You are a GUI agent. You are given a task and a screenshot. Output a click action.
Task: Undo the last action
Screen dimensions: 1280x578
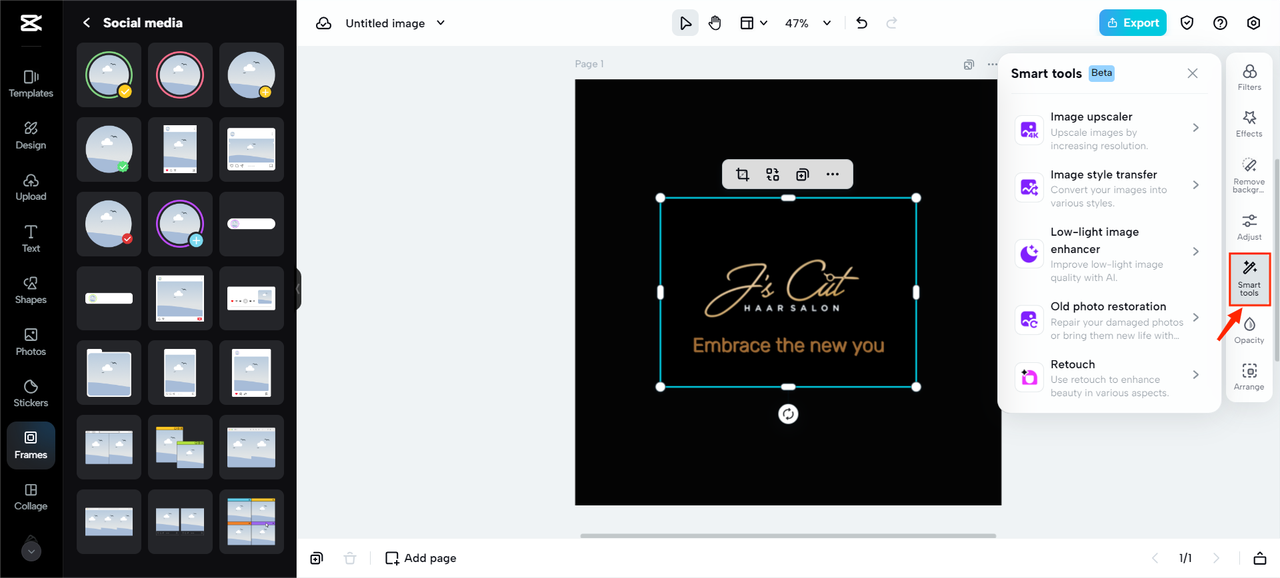coord(862,23)
